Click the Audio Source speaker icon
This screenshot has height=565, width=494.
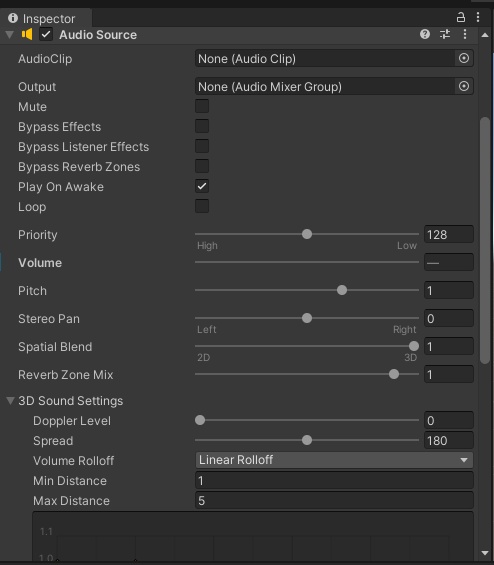click(27, 34)
